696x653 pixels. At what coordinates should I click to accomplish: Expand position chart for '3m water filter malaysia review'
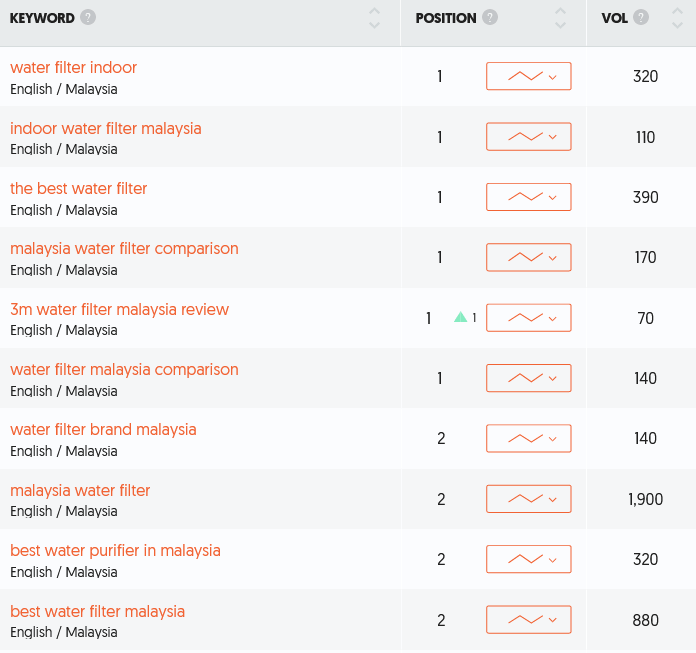pyautogui.click(x=529, y=318)
